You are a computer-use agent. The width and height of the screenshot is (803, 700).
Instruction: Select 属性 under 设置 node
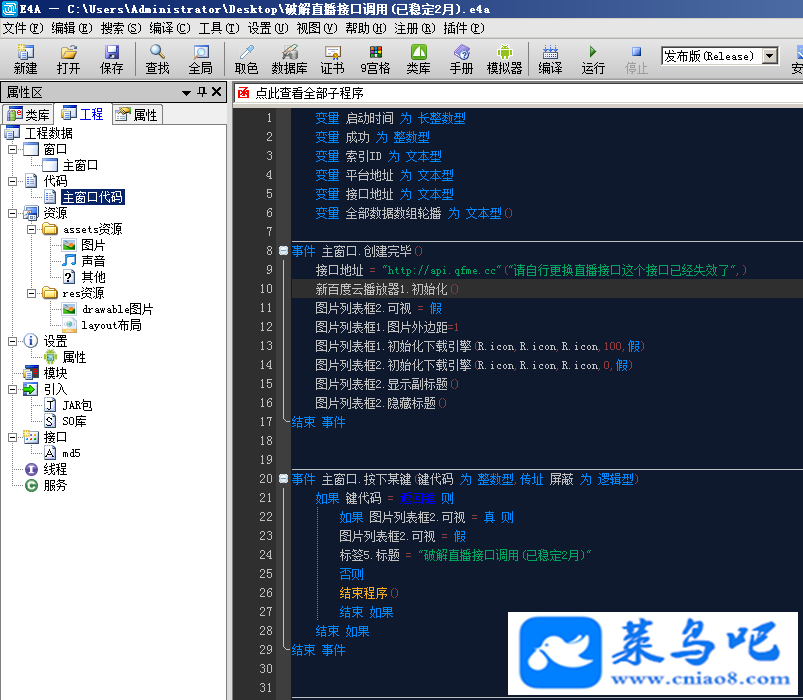click(x=74, y=357)
